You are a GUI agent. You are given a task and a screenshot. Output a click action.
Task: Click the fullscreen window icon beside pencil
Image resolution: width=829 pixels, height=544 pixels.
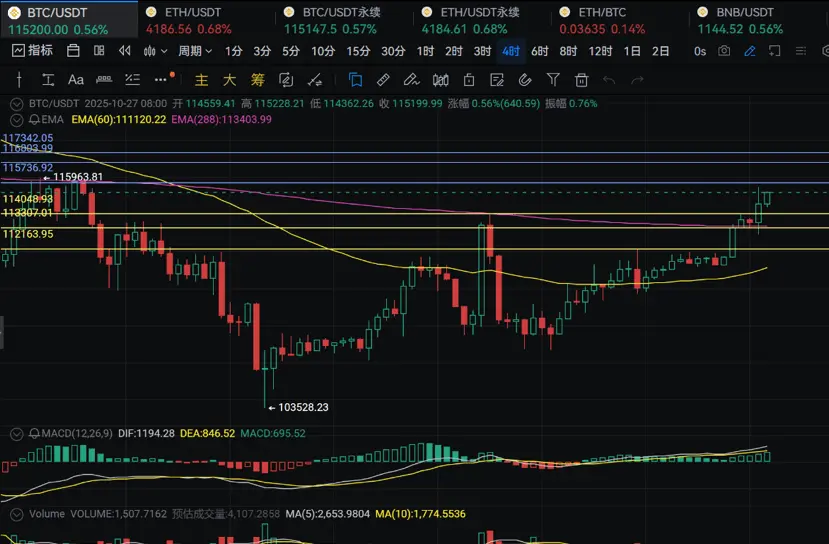point(775,51)
